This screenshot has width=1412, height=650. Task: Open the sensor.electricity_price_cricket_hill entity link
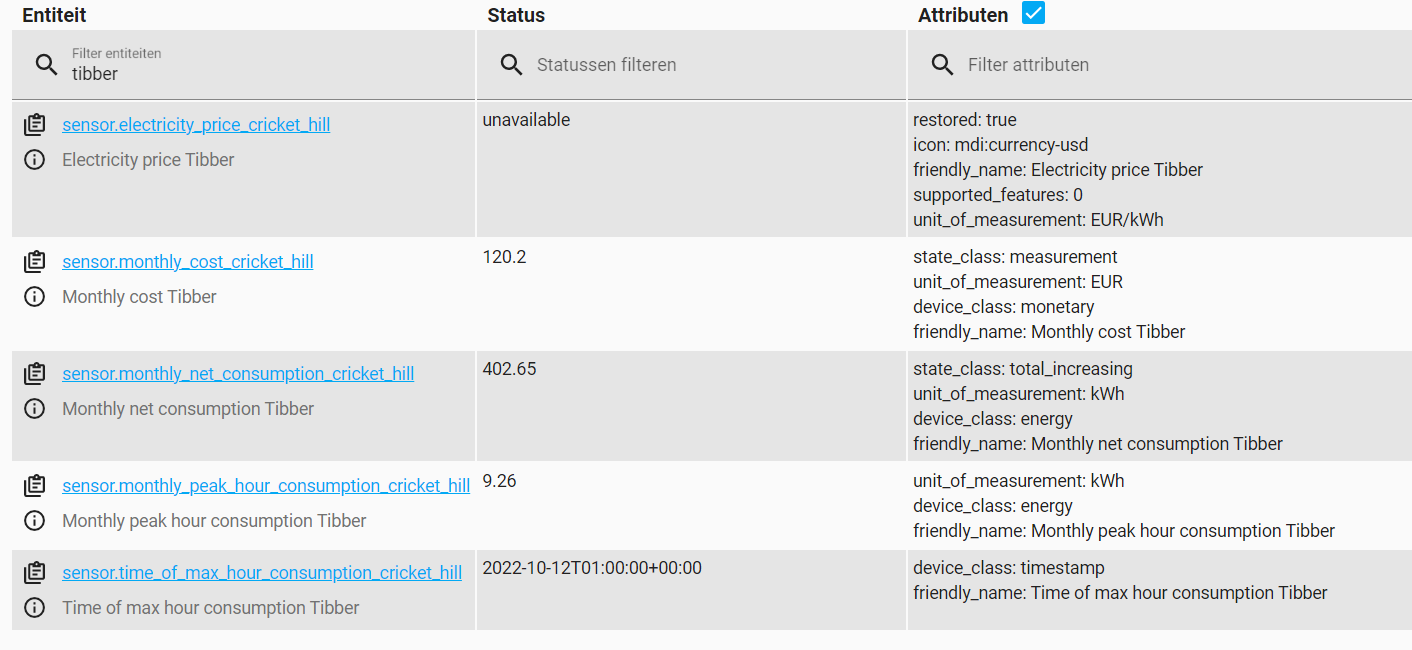tap(196, 124)
